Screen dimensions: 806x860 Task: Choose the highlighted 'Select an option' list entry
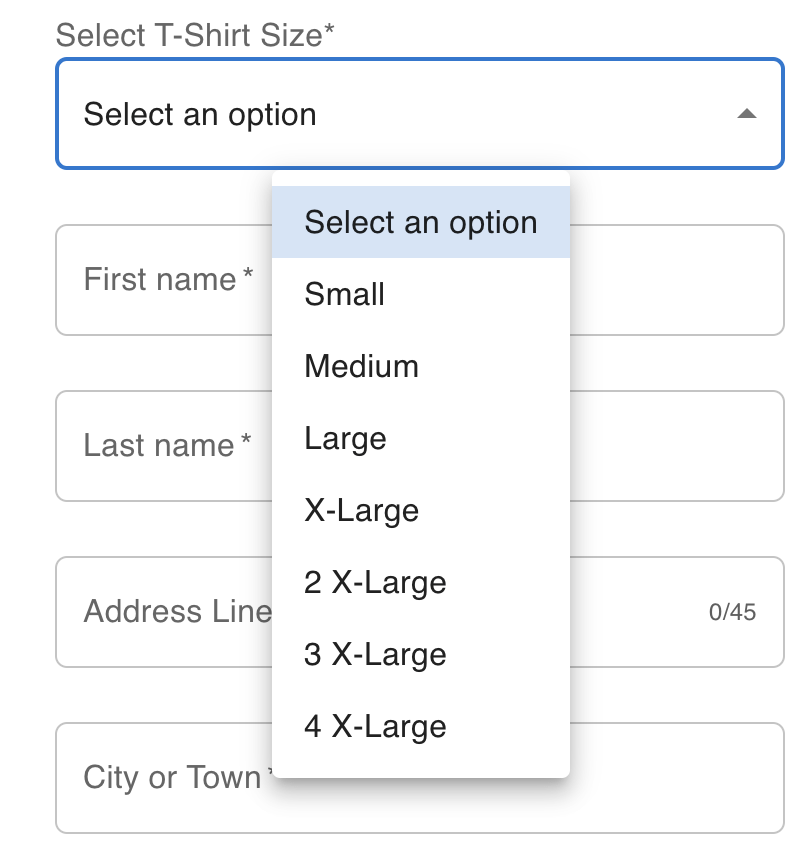pos(421,222)
